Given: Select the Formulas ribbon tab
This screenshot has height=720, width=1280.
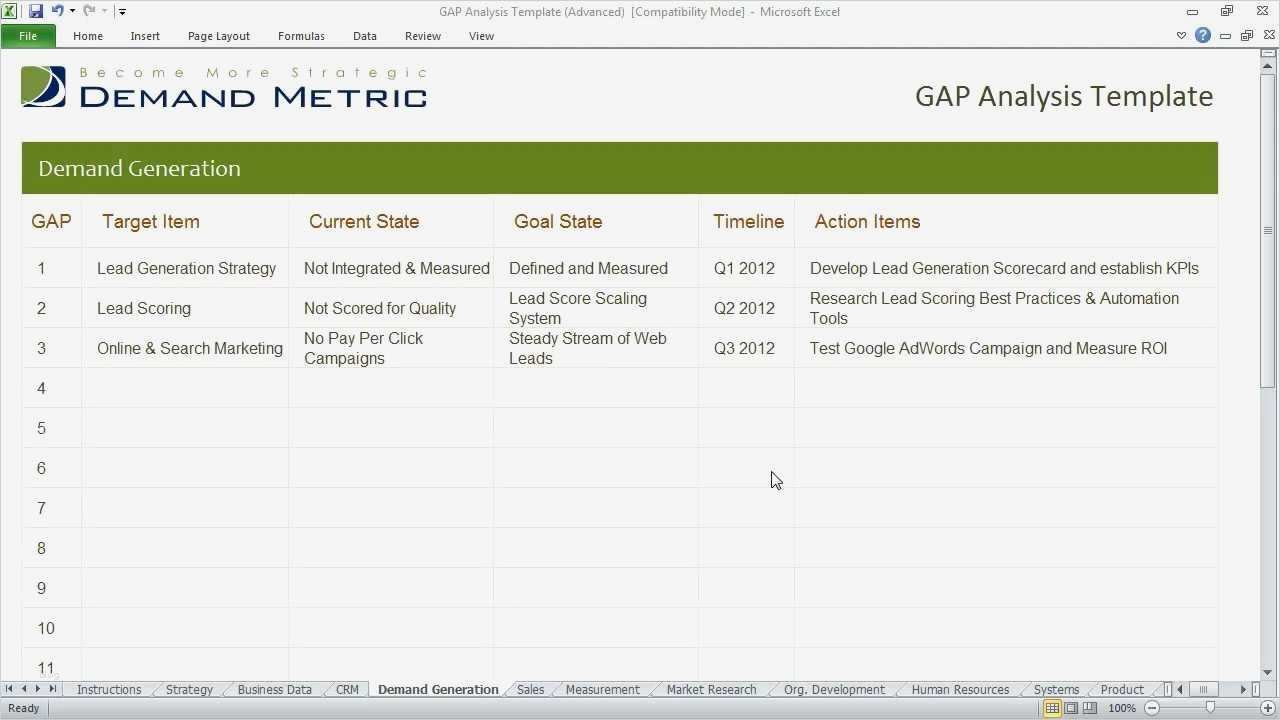Looking at the screenshot, I should tap(301, 36).
